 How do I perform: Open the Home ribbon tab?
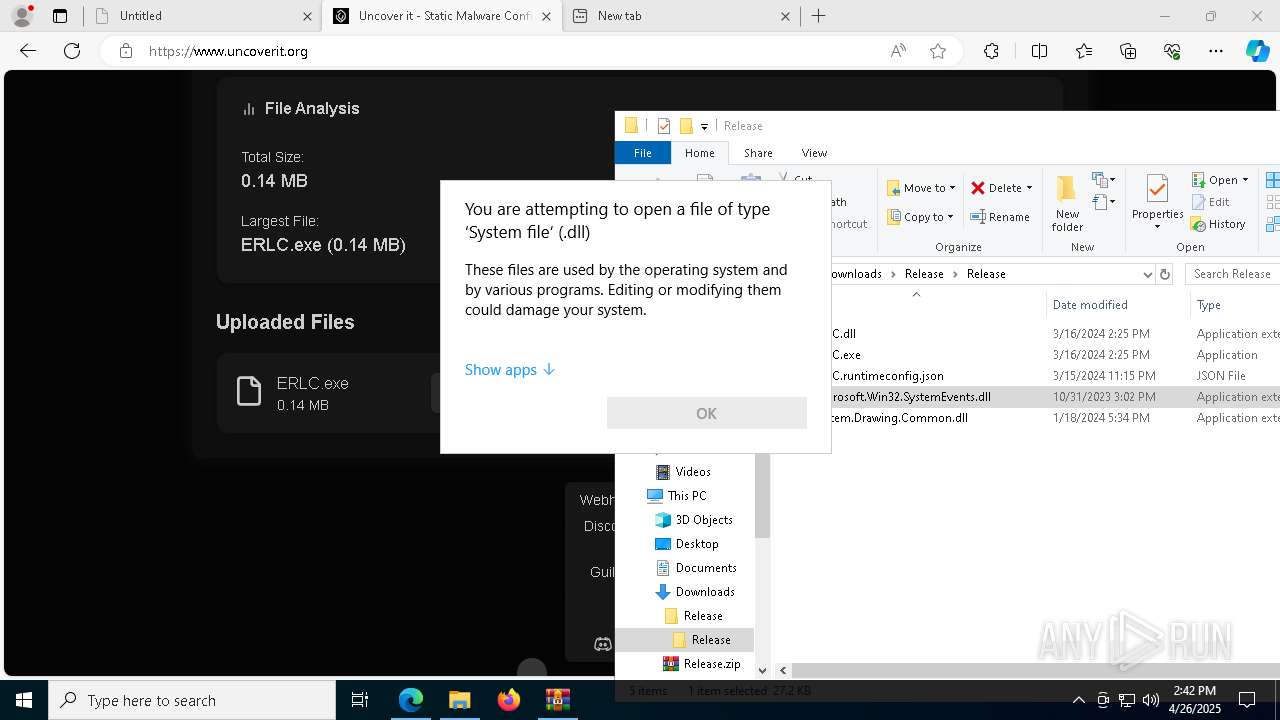[x=699, y=153]
